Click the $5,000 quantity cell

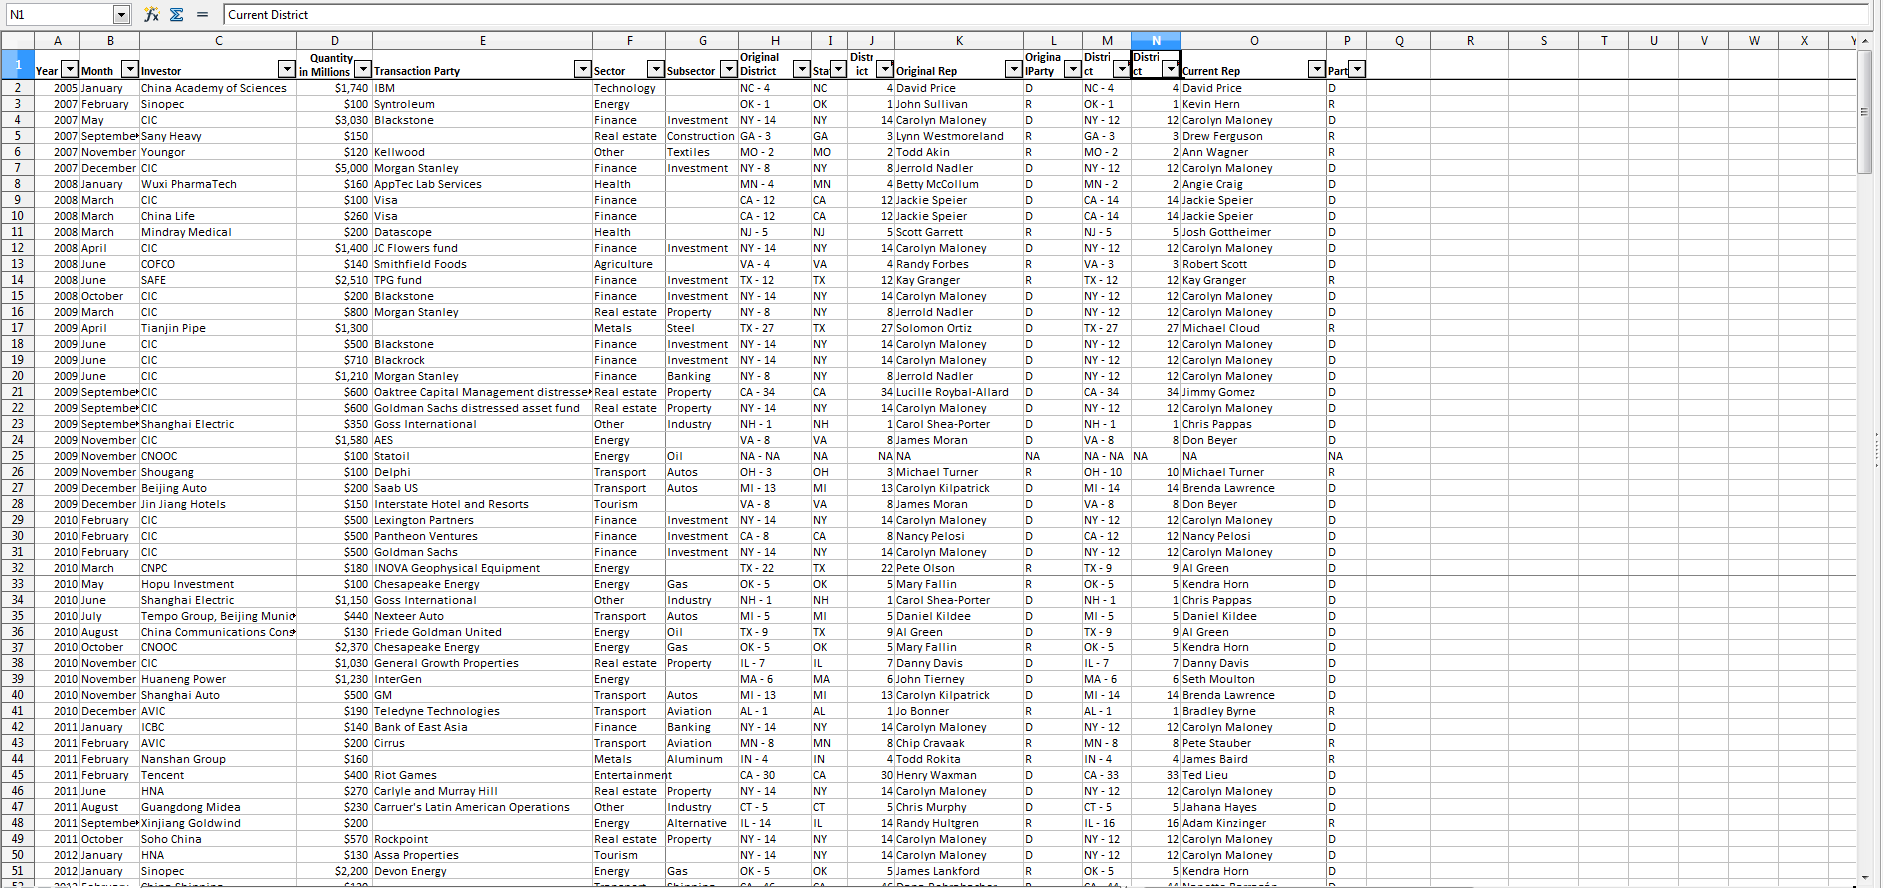tap(334, 168)
